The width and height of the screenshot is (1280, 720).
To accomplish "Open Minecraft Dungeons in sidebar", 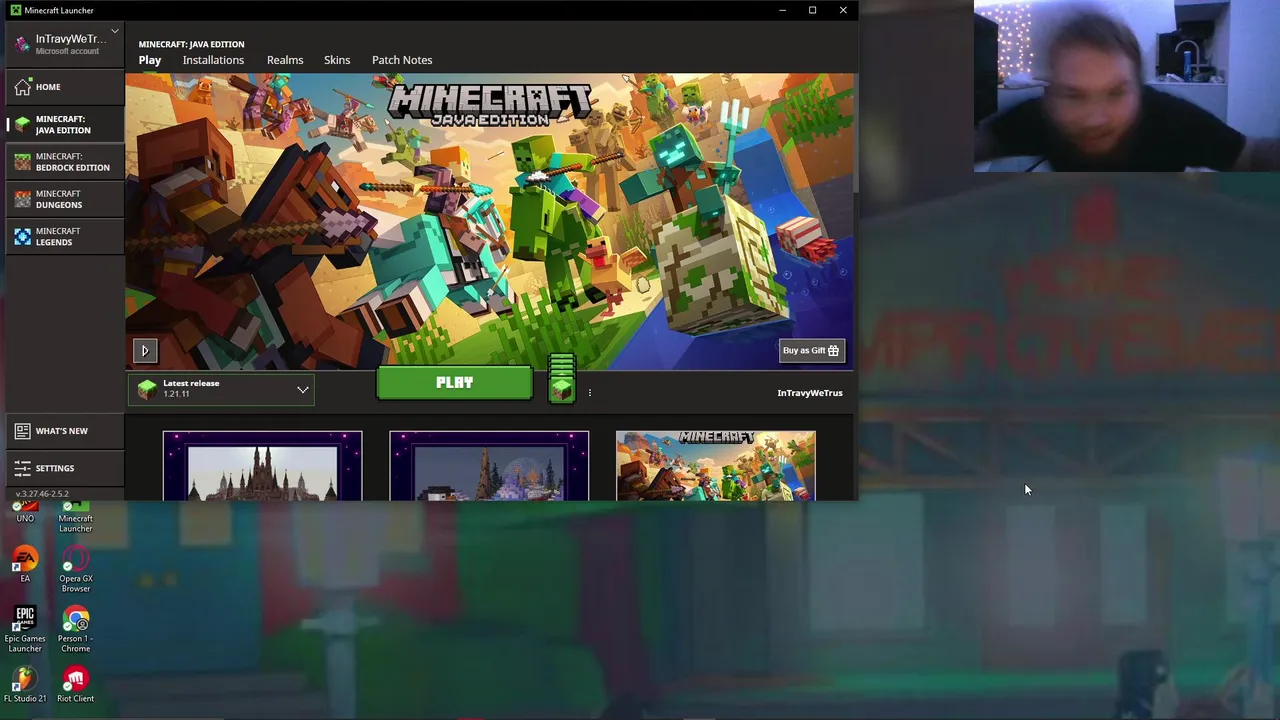I will pyautogui.click(x=63, y=199).
